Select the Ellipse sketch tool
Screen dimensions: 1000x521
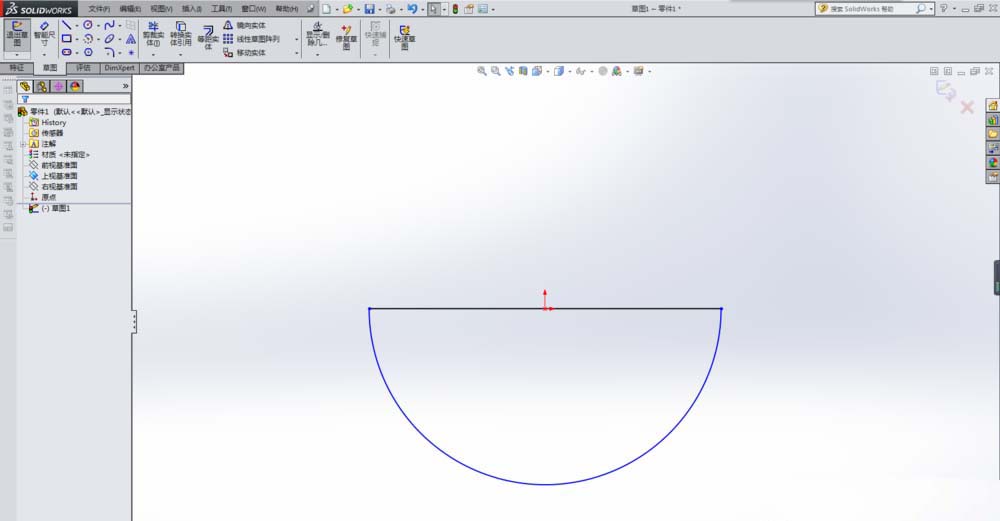pyautogui.click(x=109, y=39)
